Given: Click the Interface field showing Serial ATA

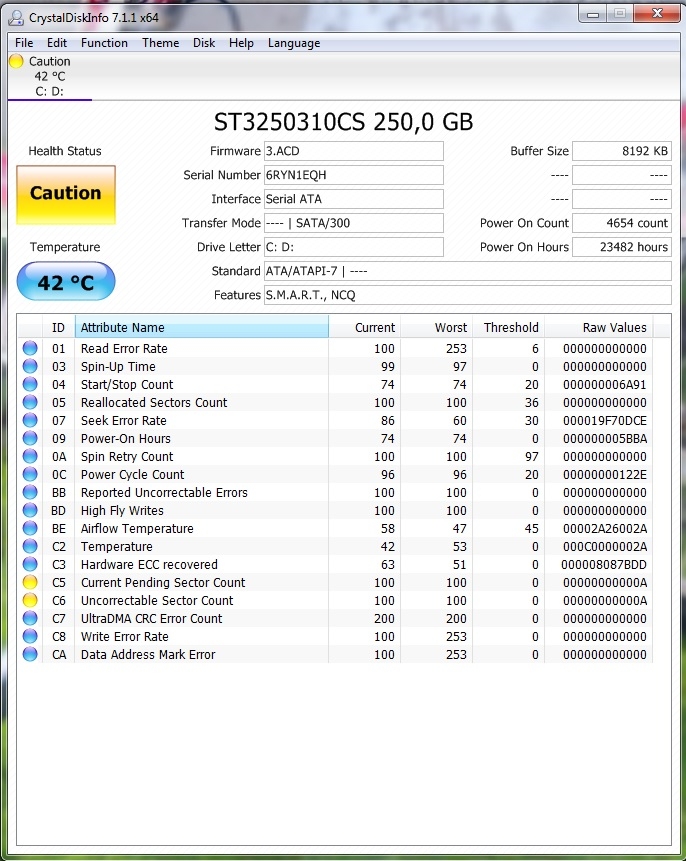Looking at the screenshot, I should click(354, 199).
